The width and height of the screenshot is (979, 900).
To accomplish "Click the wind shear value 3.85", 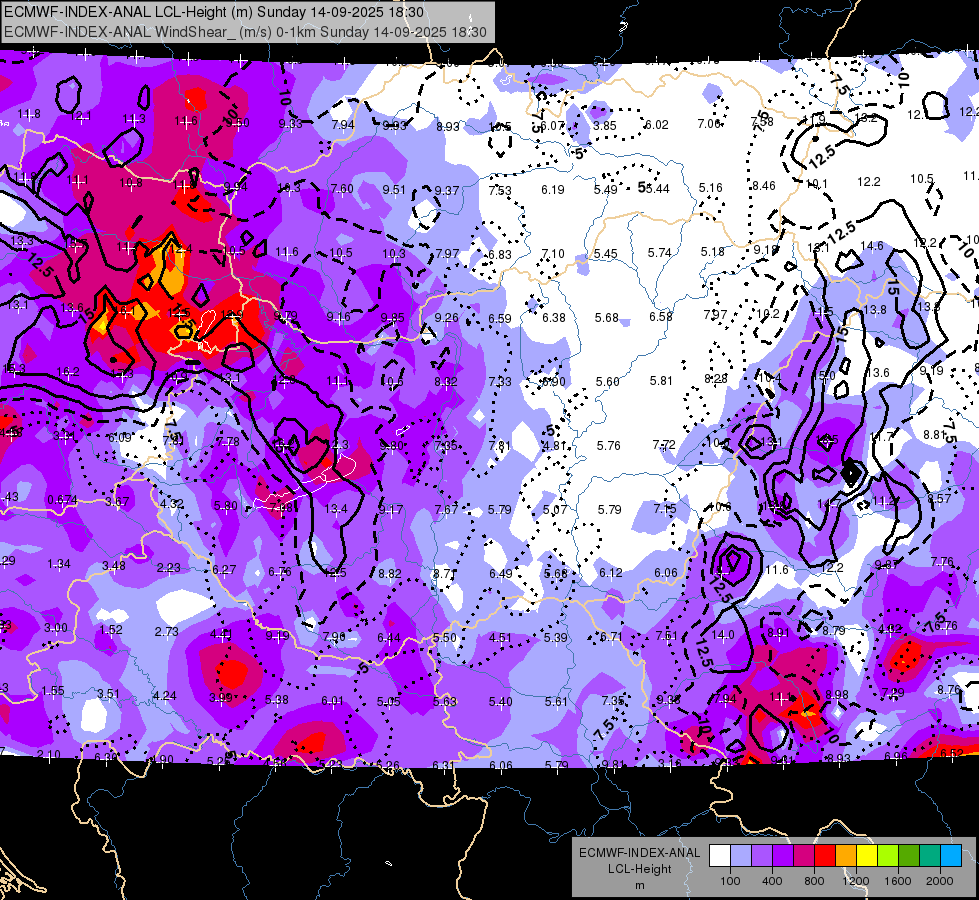I will pyautogui.click(x=604, y=126).
